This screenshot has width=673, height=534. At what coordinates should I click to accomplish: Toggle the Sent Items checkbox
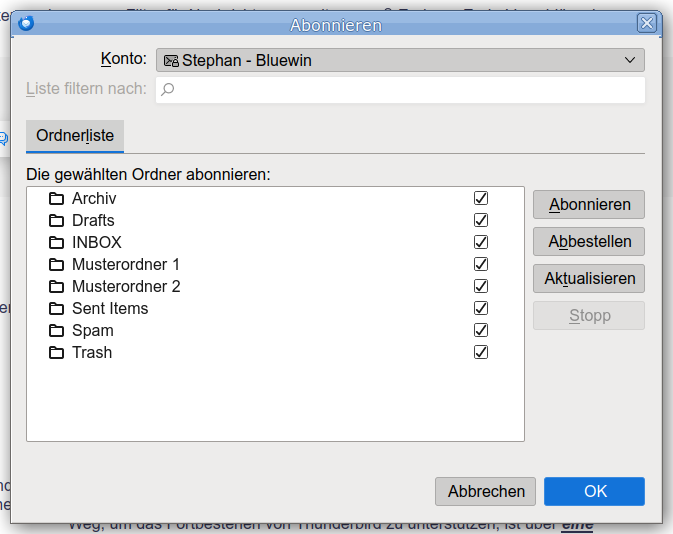[481, 308]
